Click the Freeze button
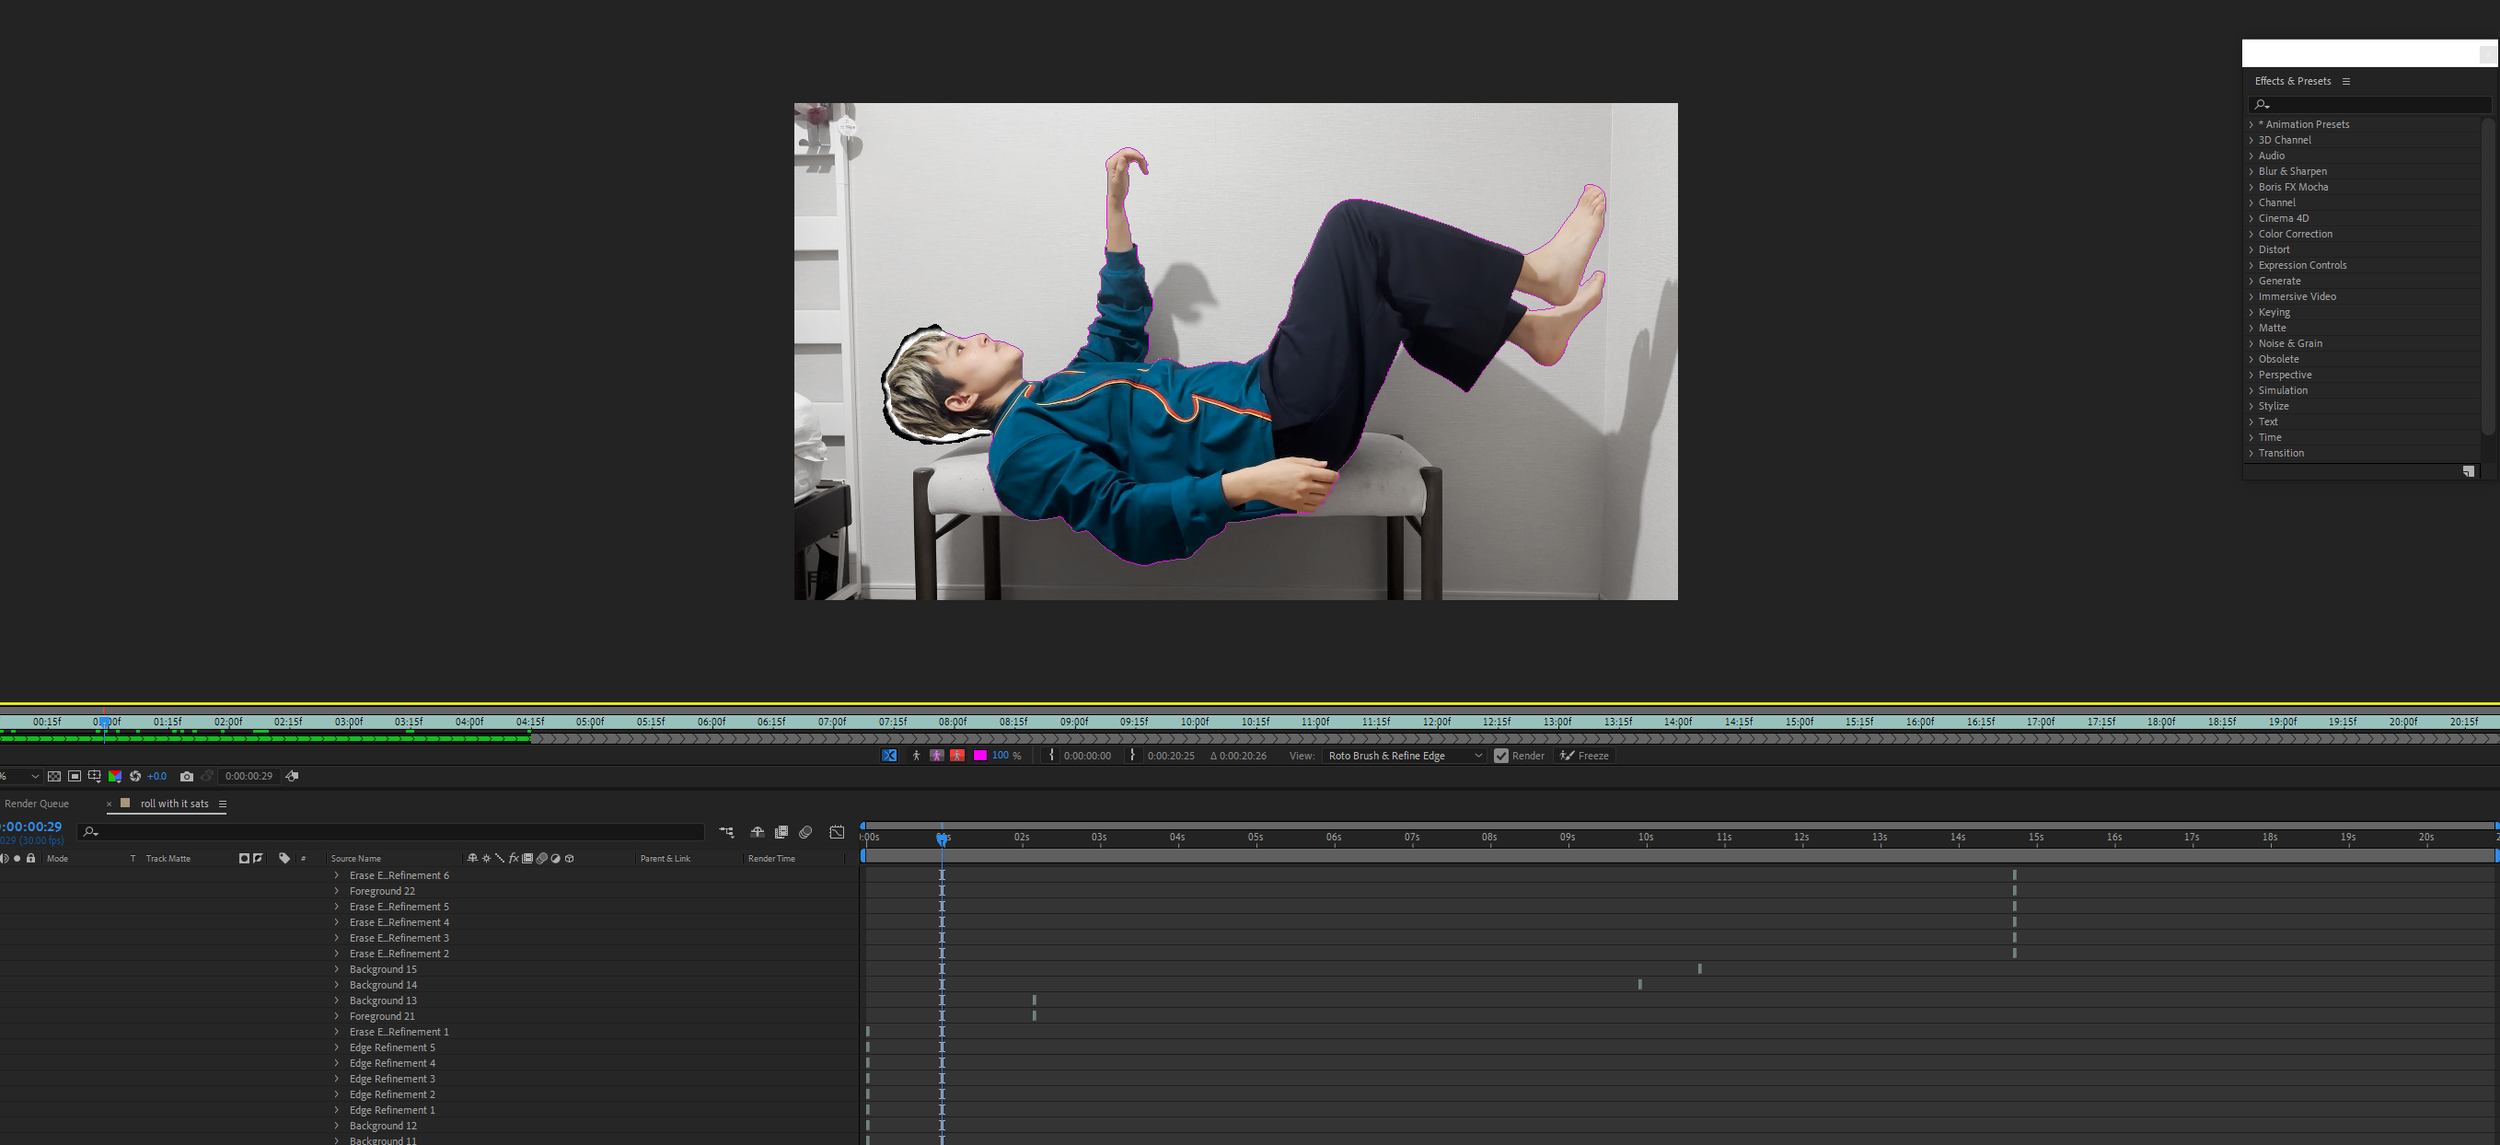 click(1585, 756)
